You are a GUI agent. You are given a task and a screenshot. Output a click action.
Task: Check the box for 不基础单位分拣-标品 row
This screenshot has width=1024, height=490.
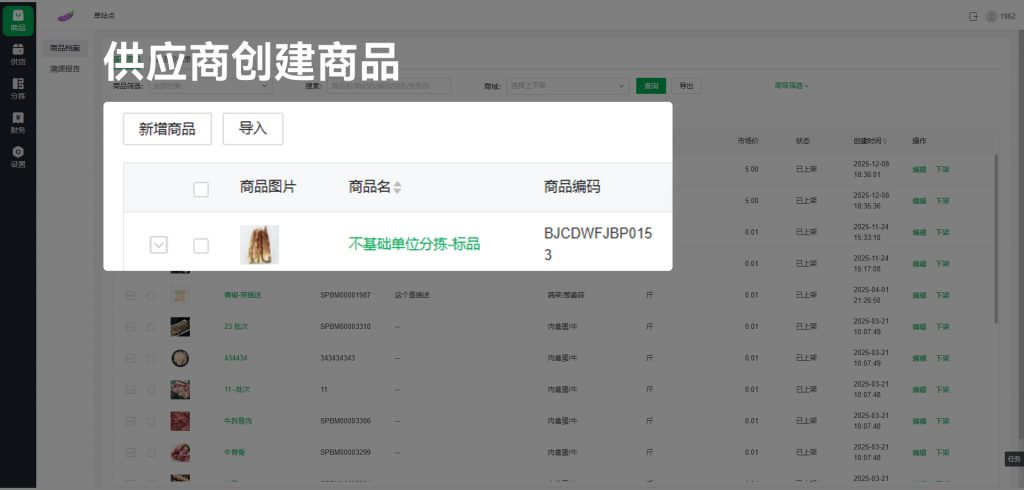(x=201, y=245)
